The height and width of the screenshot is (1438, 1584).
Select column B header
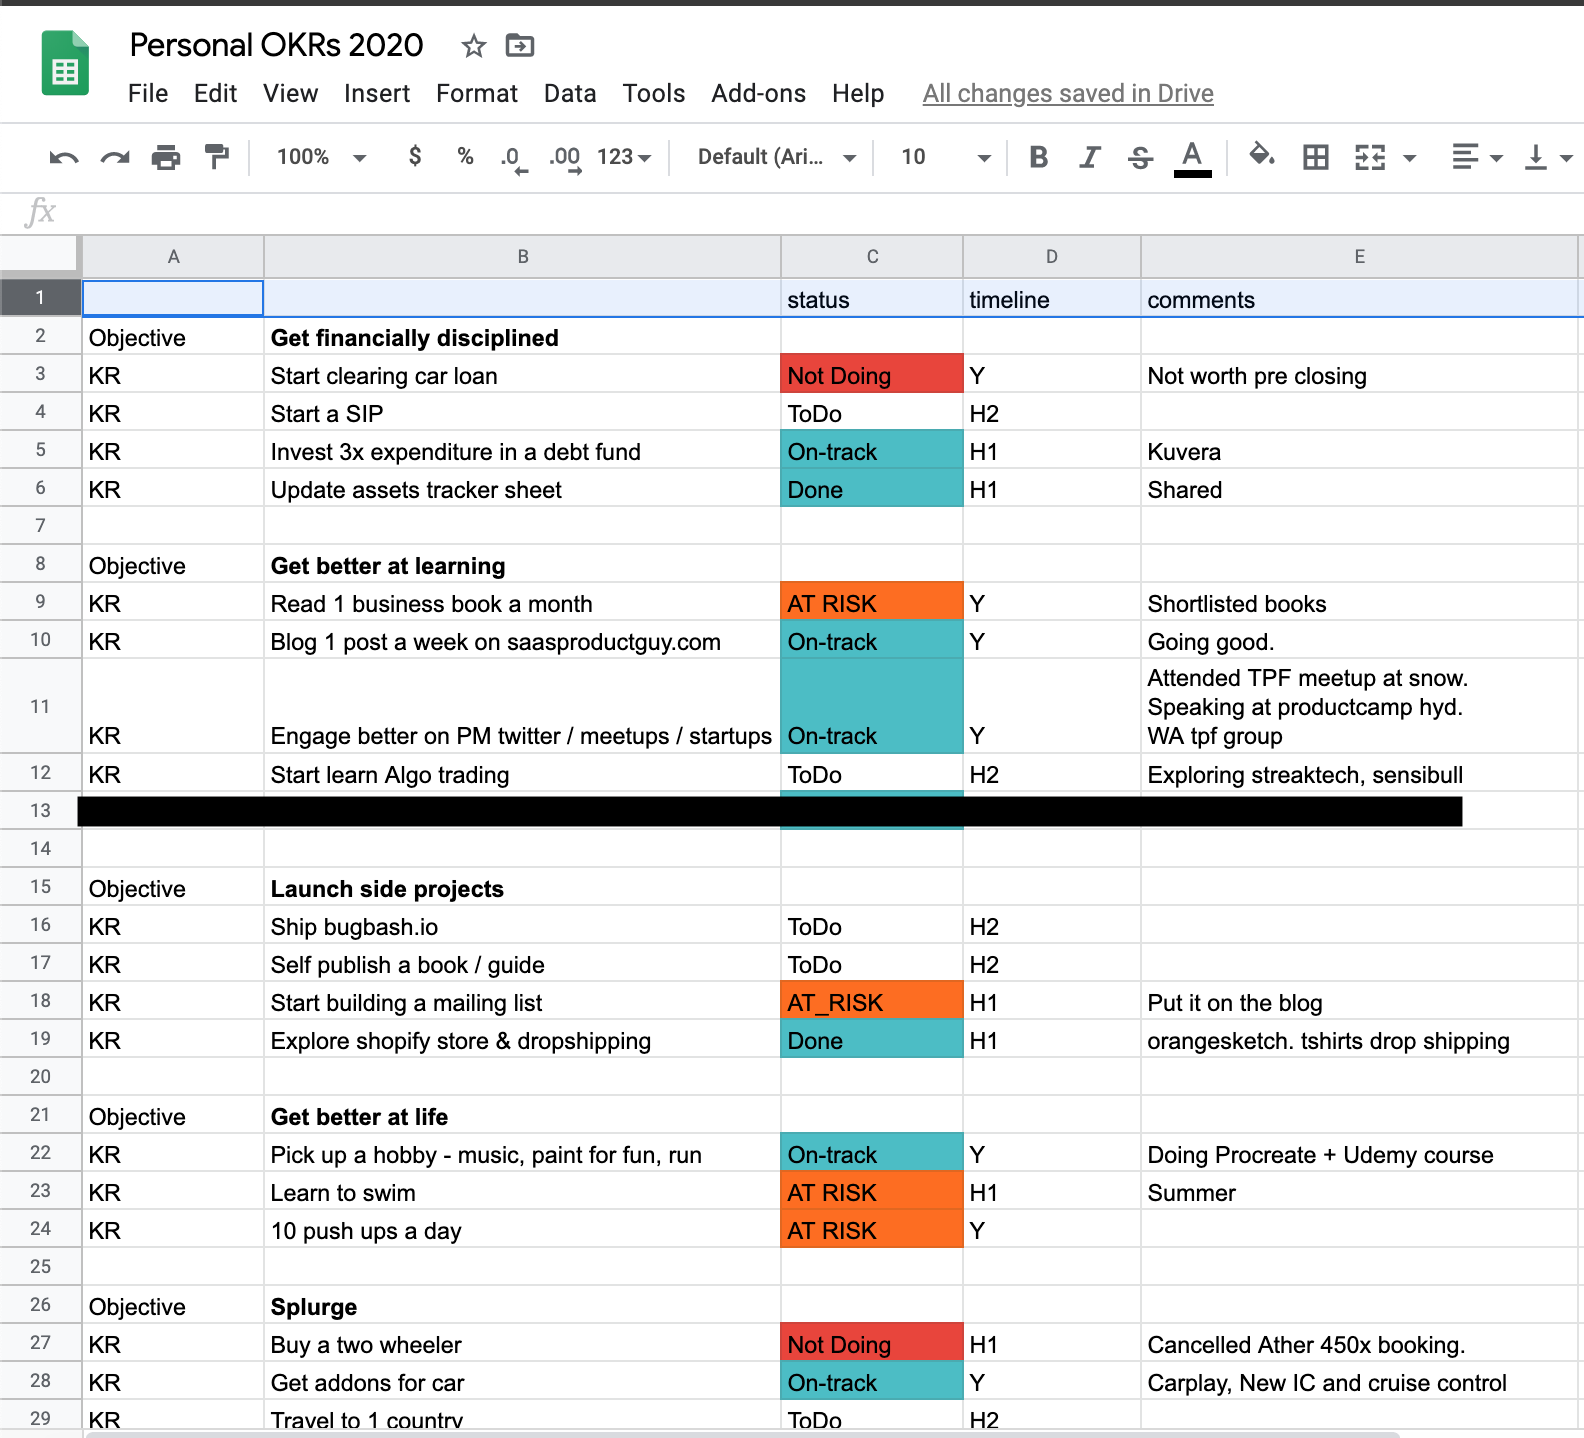(x=522, y=257)
